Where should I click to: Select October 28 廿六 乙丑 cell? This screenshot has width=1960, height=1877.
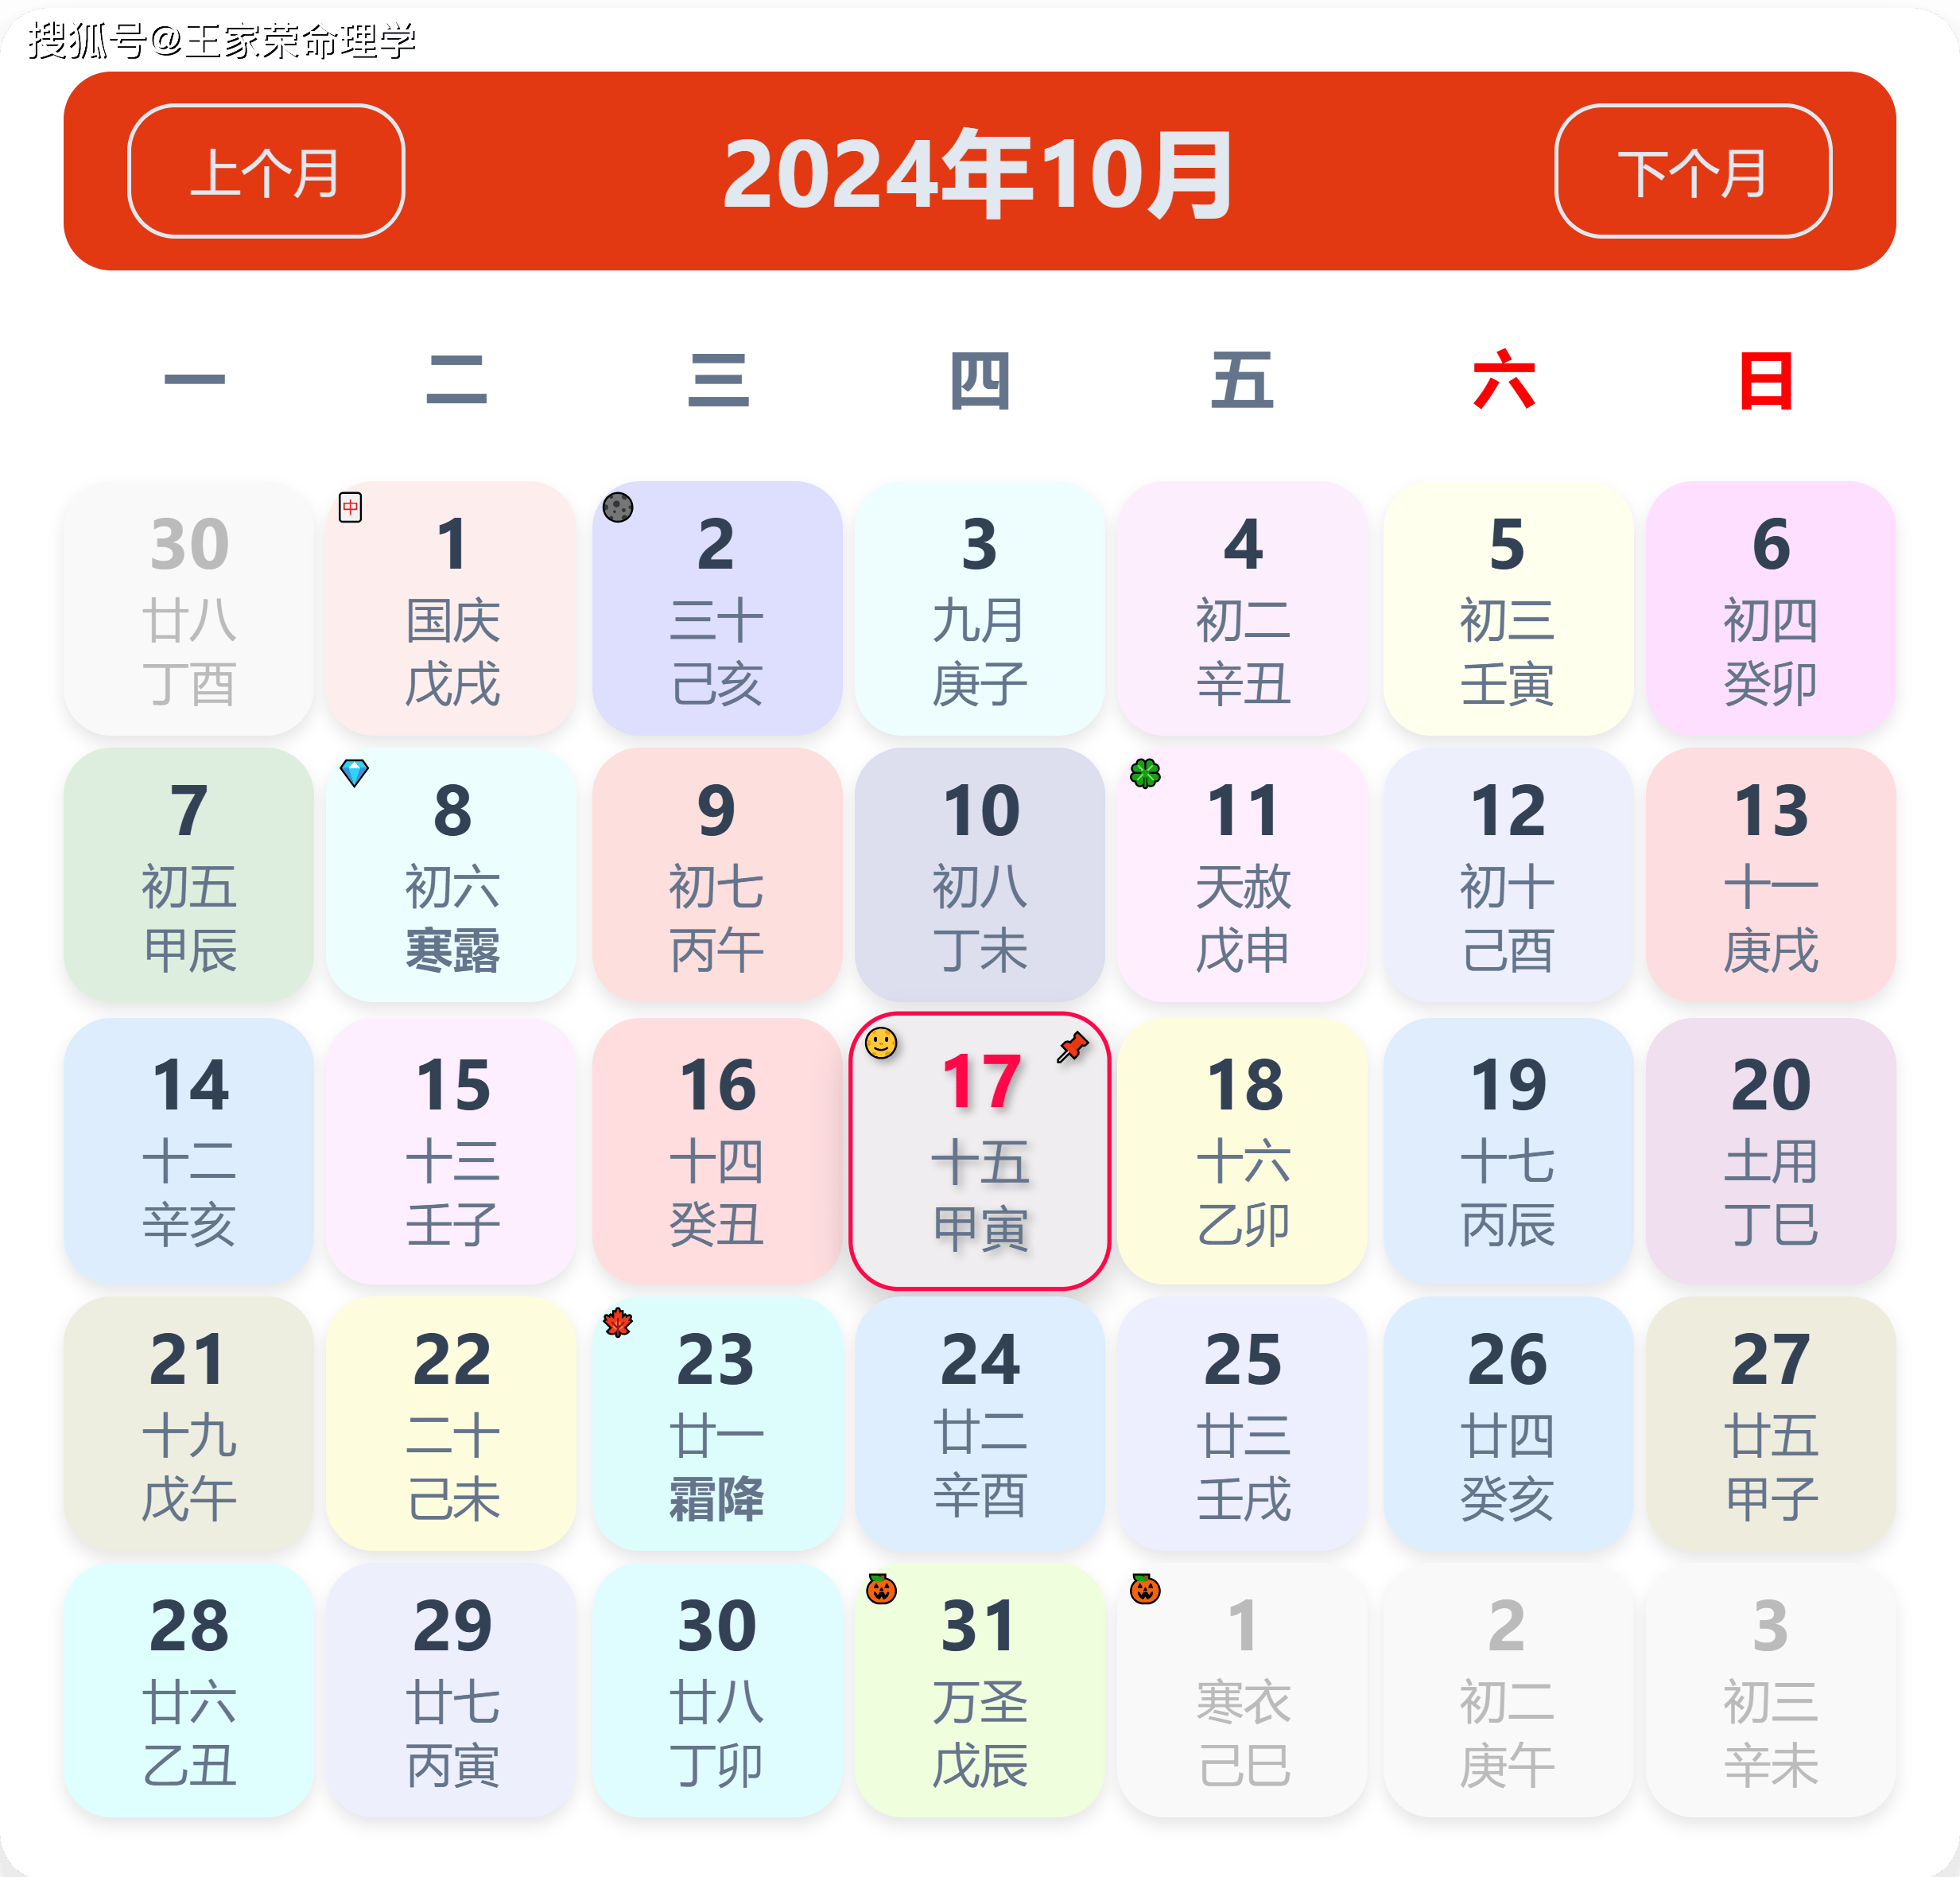189,1691
